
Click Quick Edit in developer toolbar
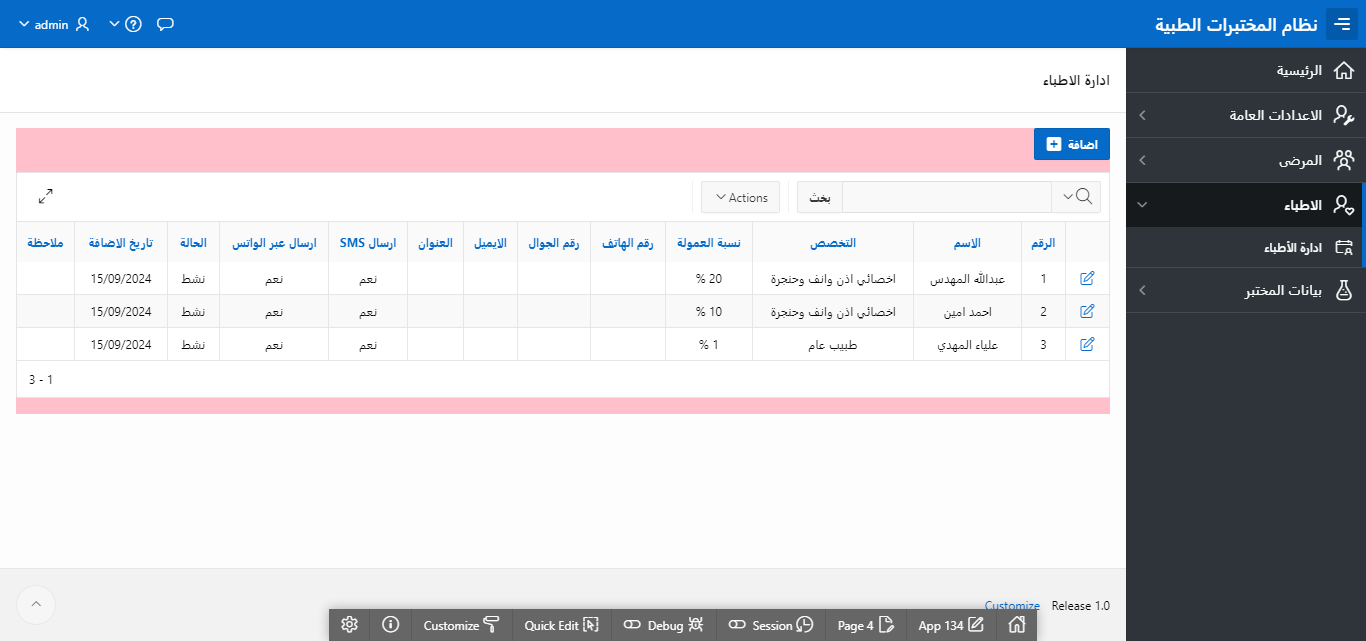(x=561, y=625)
